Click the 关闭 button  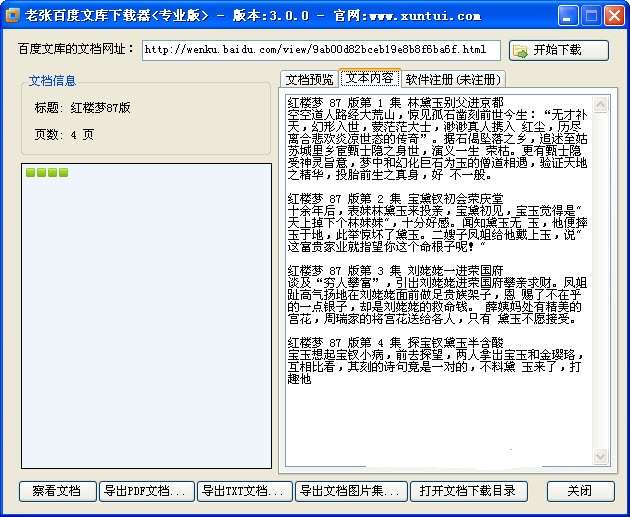[581, 491]
